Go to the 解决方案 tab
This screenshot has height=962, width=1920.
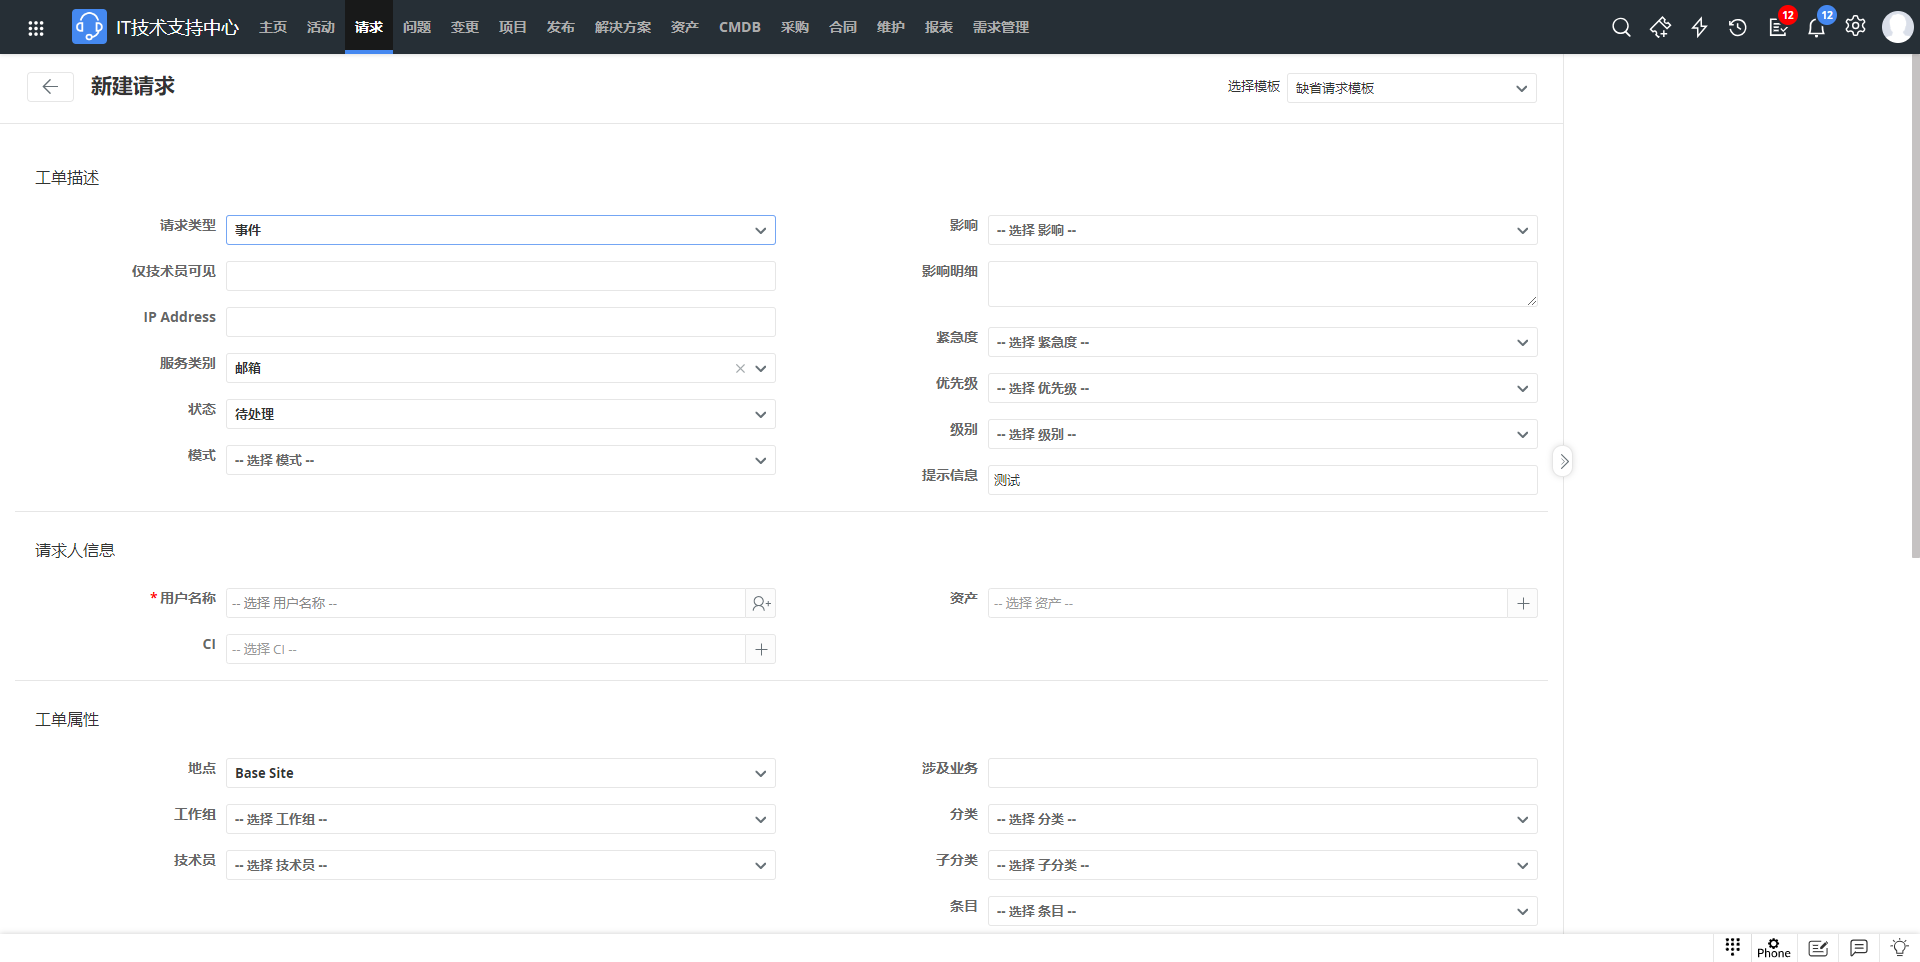coord(623,27)
